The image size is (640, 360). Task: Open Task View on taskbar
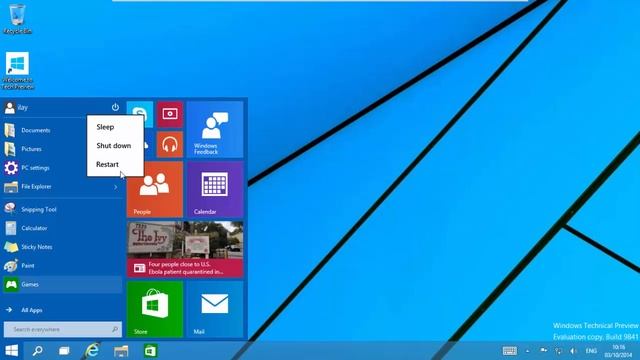pos(64,351)
